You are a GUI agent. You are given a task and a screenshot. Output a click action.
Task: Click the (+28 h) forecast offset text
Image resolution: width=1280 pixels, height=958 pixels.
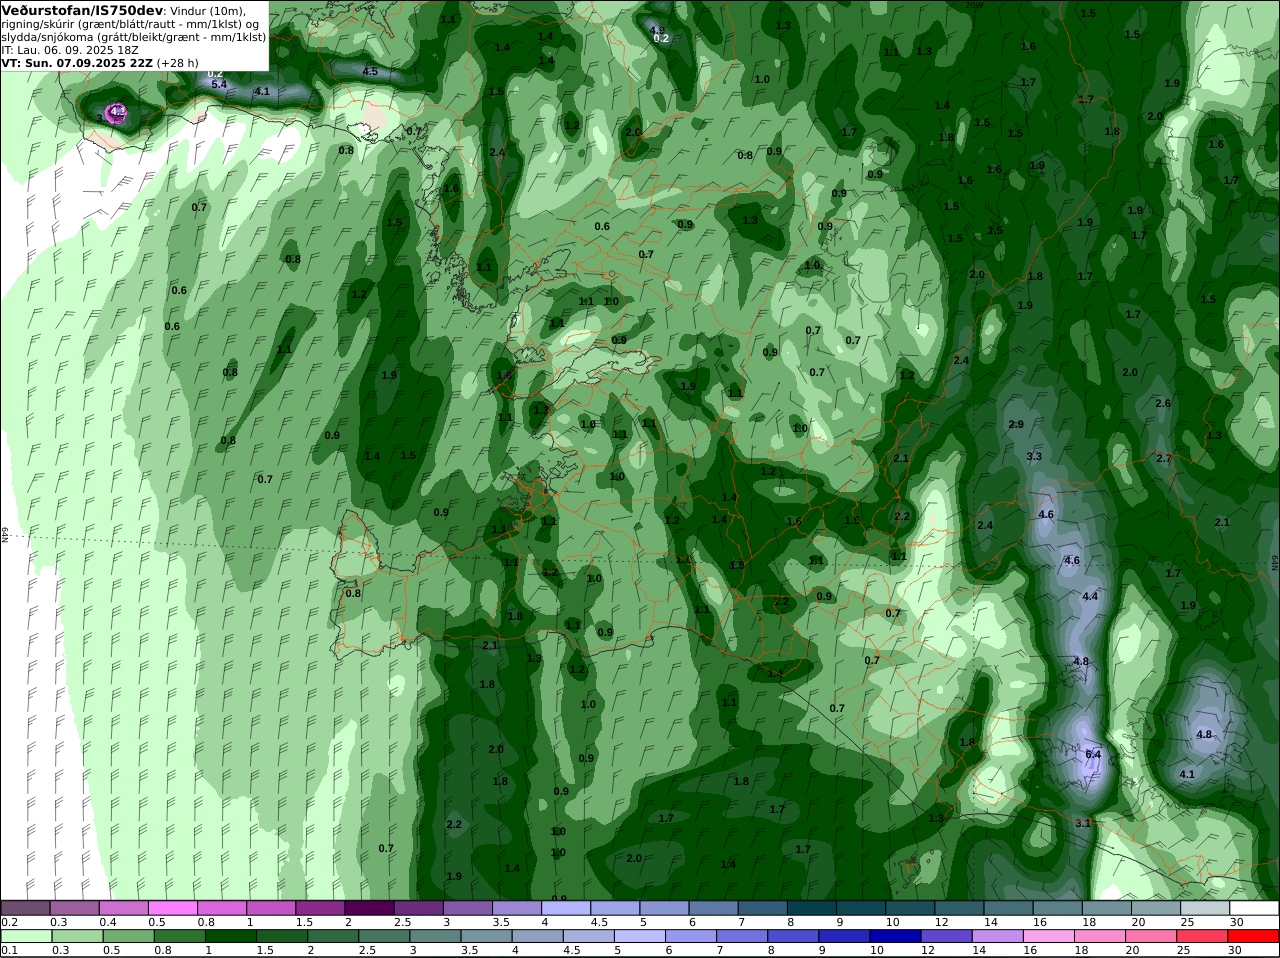(x=177, y=63)
